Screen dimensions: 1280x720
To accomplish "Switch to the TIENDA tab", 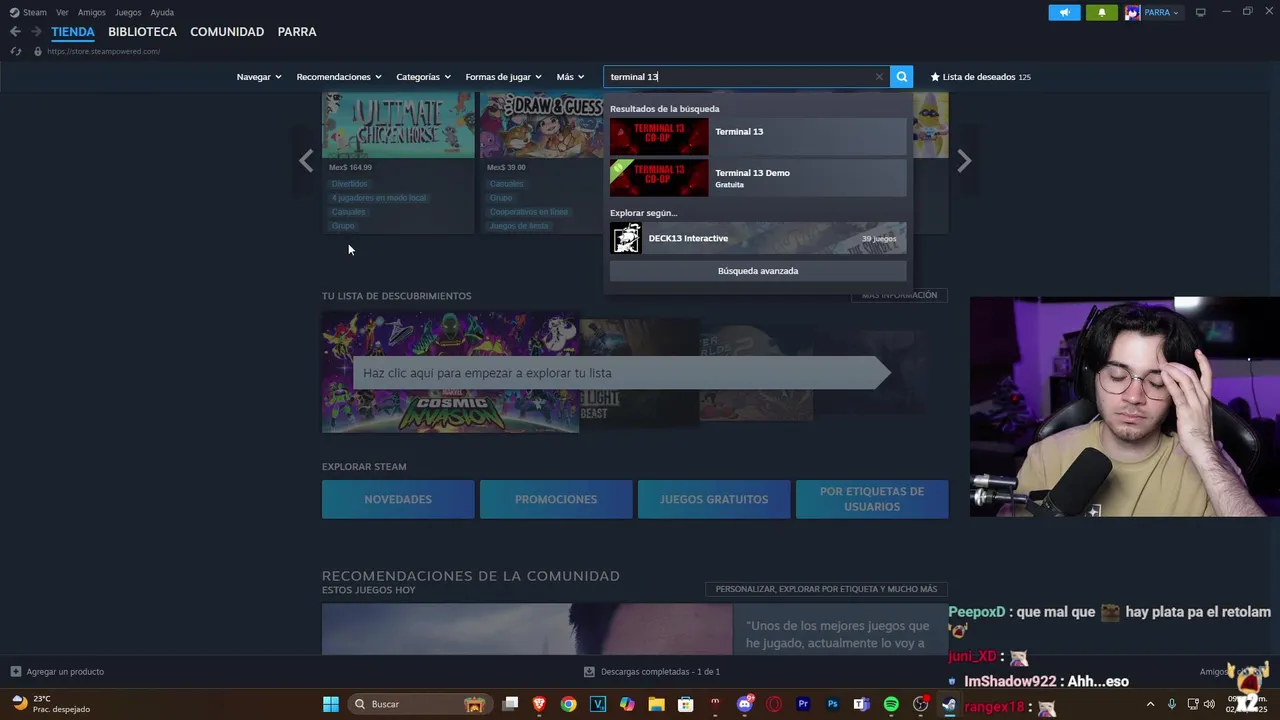I will coord(73,32).
